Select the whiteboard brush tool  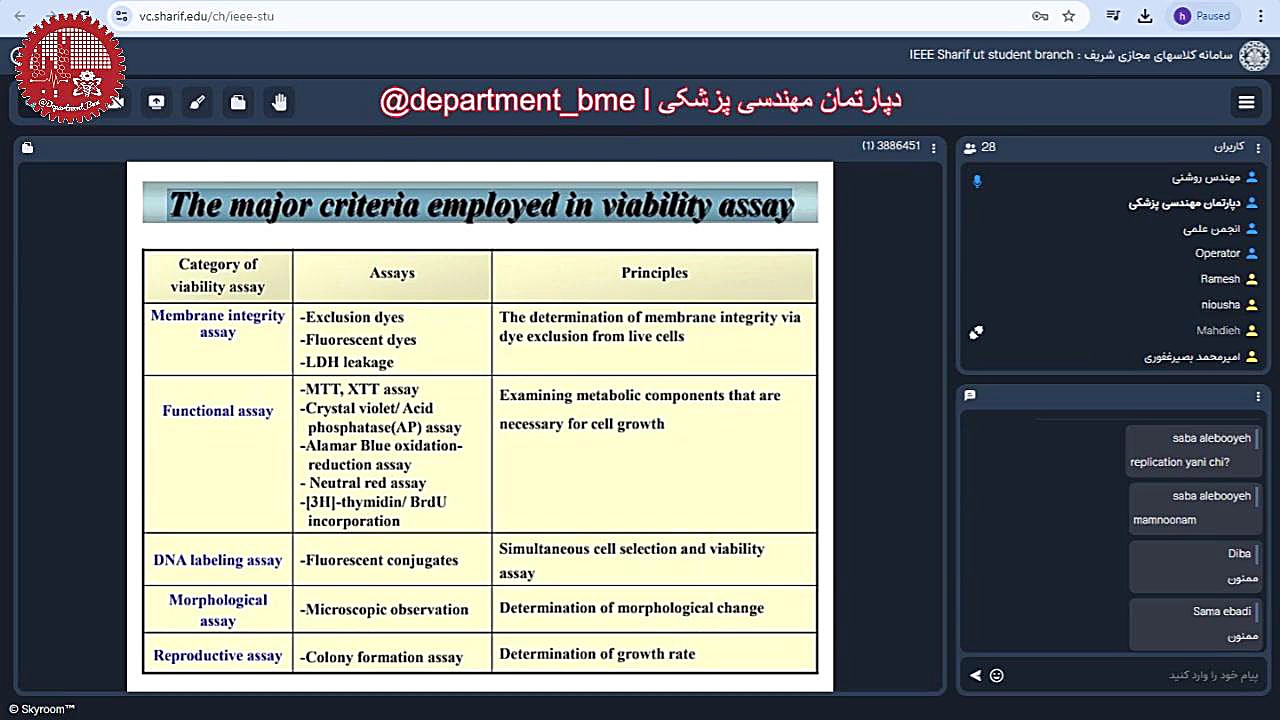point(197,102)
